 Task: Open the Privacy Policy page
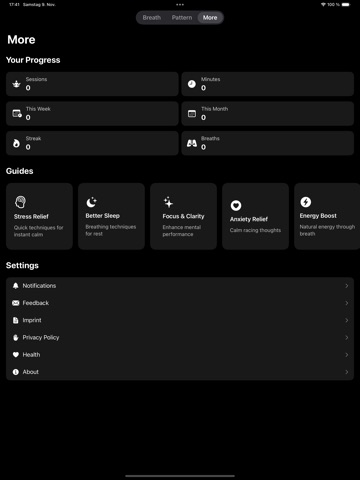tap(180, 338)
